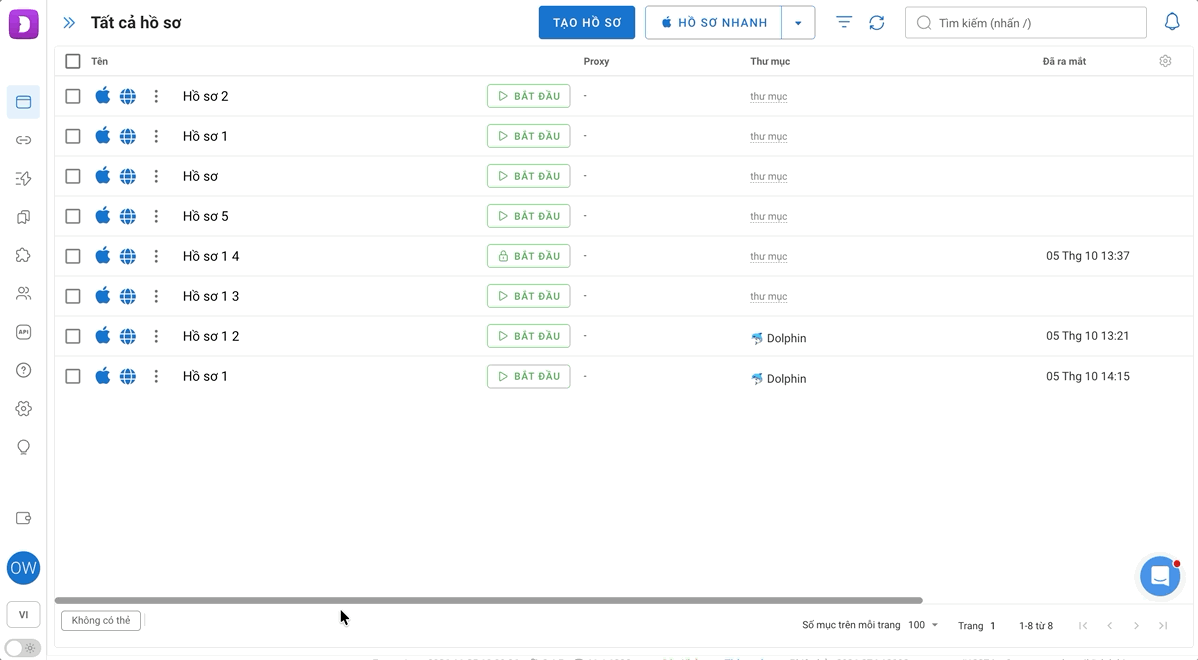Screen dimensions: 1198x660
Task: Open the VI language selector
Action: 24,614
